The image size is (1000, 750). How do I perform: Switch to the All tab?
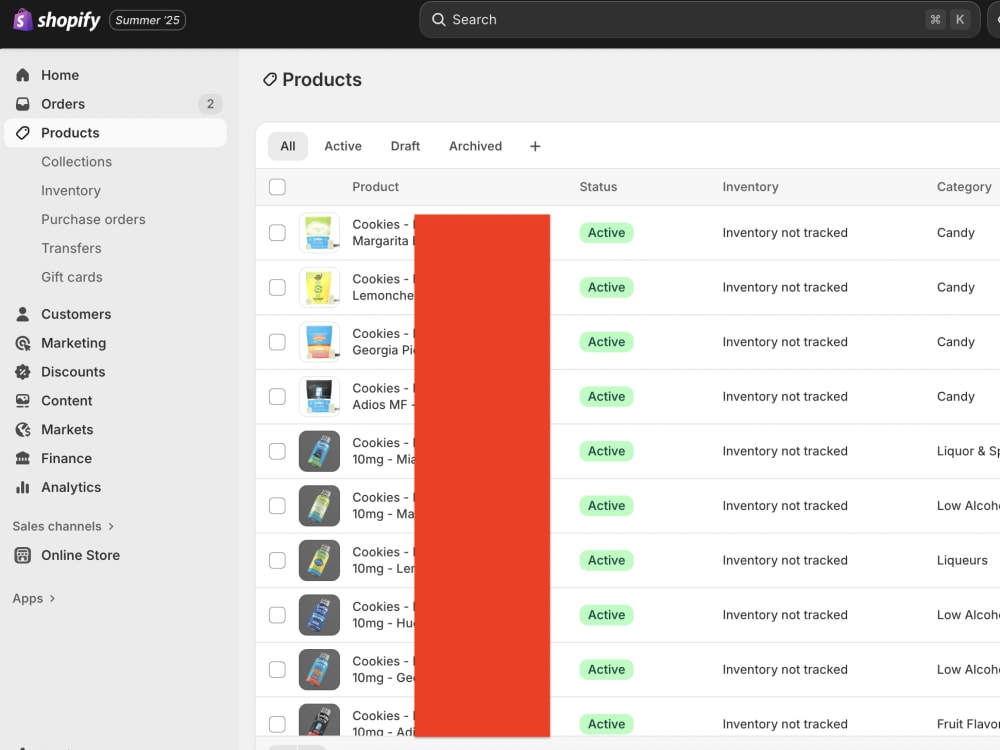click(288, 146)
